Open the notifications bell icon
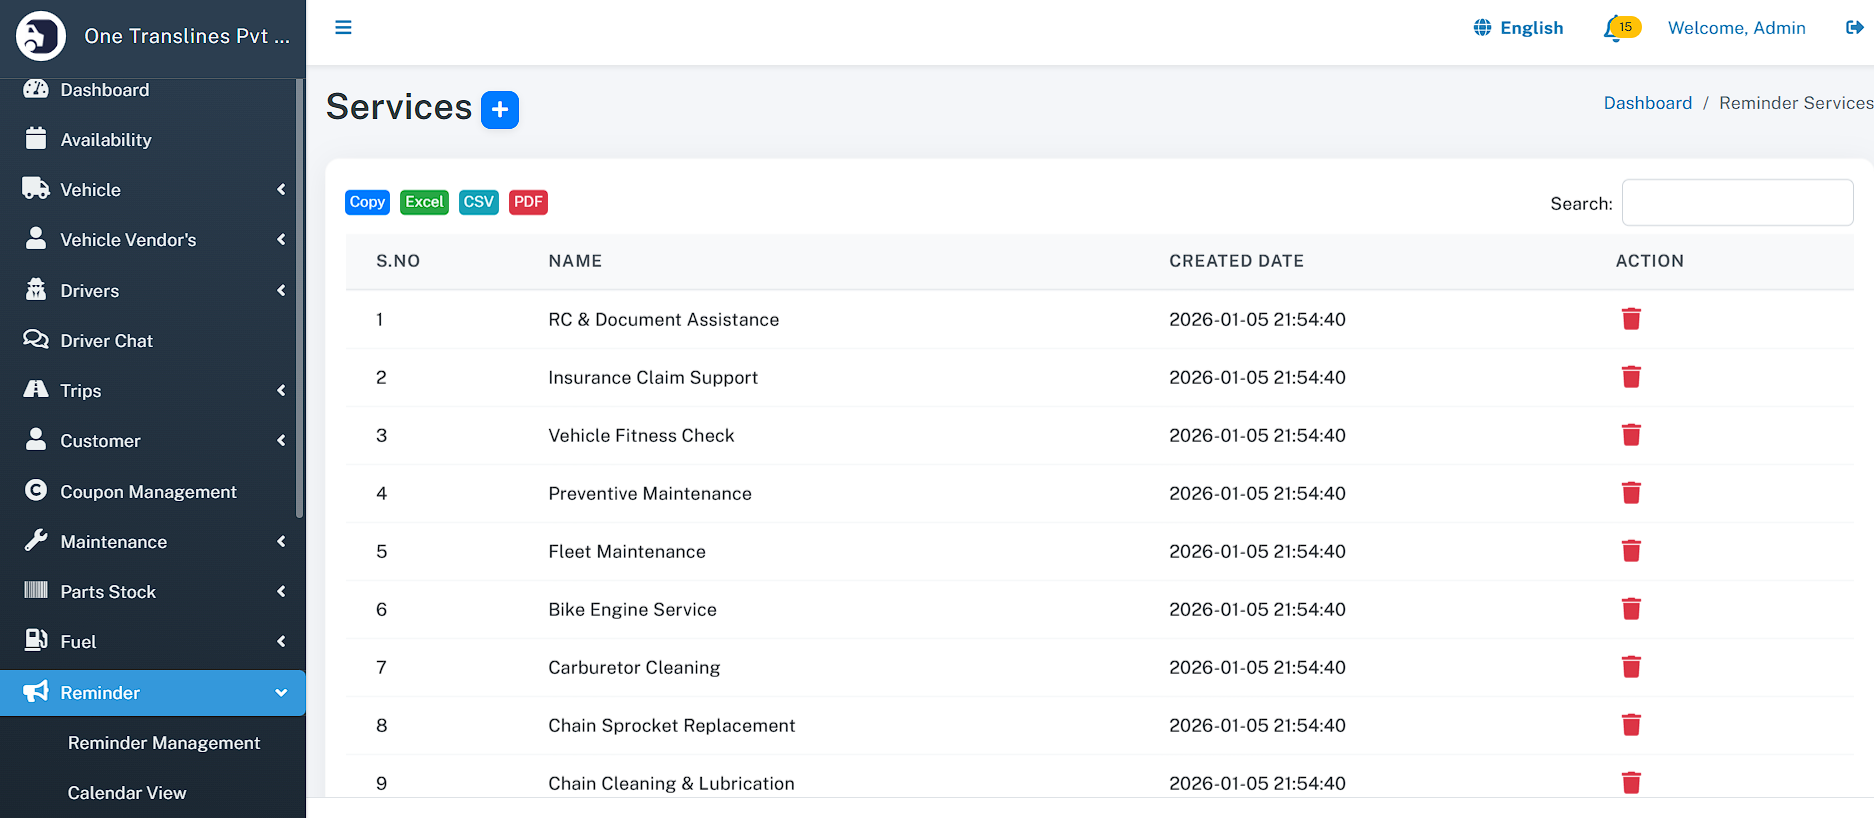Screen dimensions: 1874x818 click(x=1614, y=29)
